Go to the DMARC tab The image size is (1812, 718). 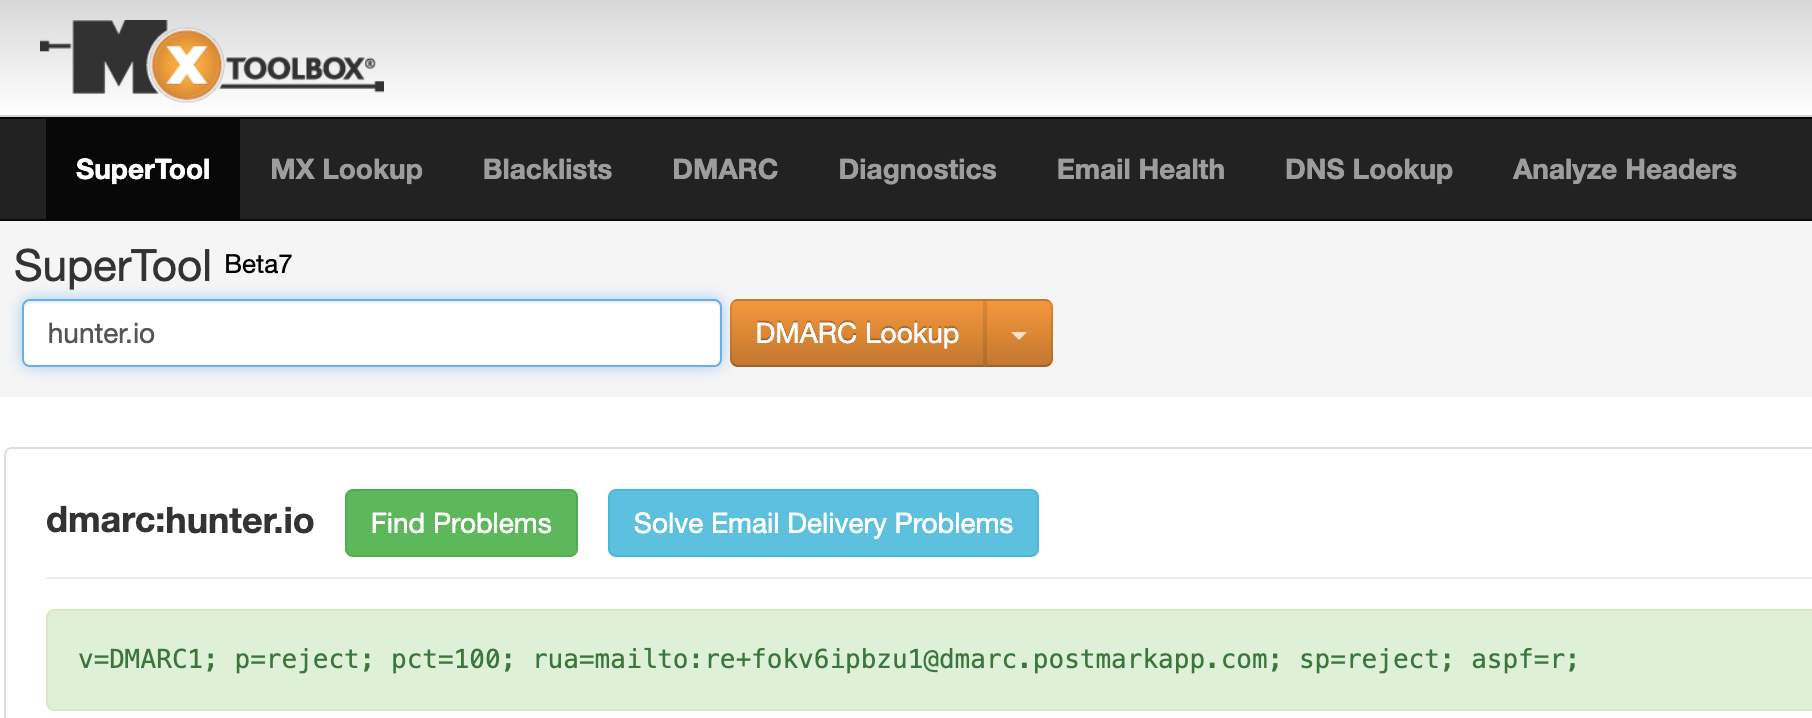click(725, 169)
